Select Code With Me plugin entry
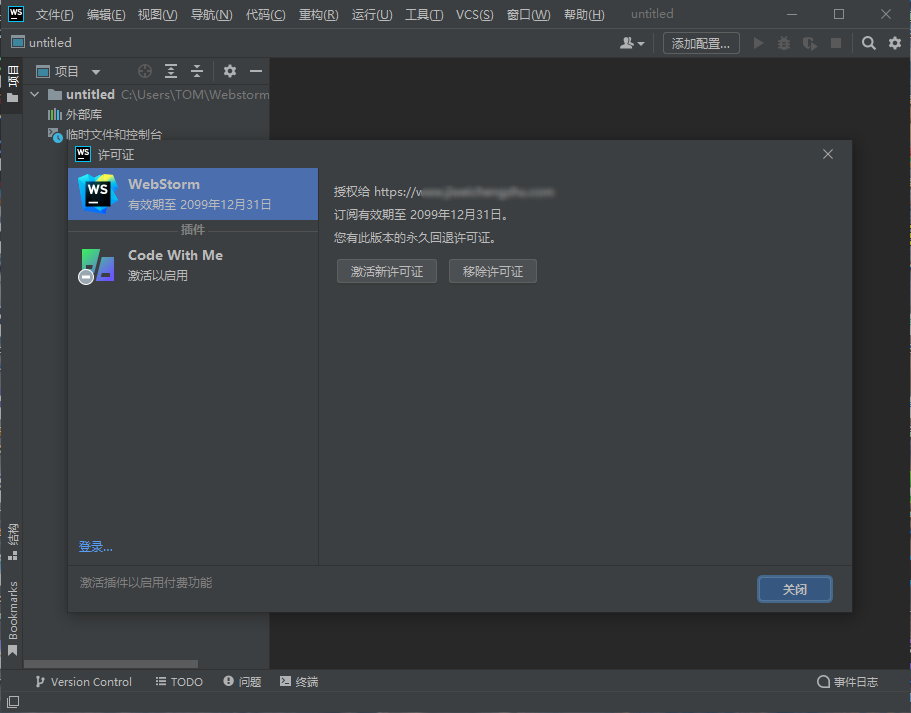The height and width of the screenshot is (713, 911). pos(193,266)
